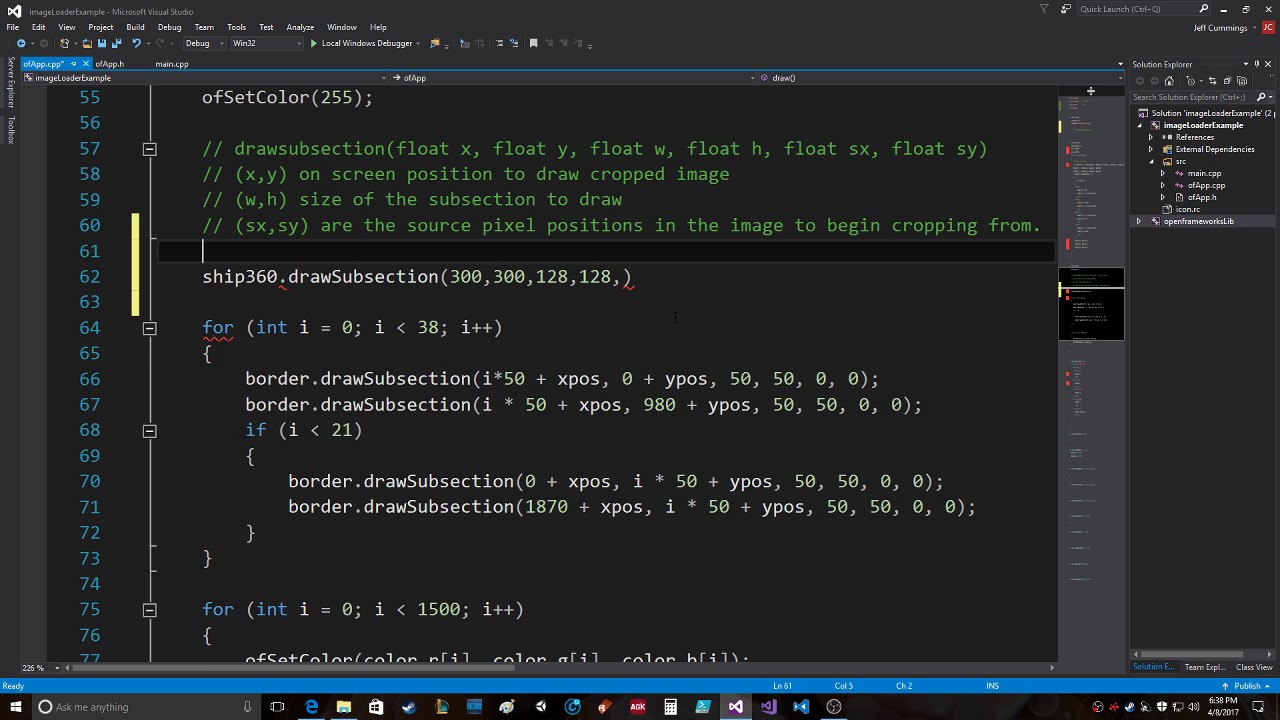Open the Win32 platform dropdown

click(267, 43)
